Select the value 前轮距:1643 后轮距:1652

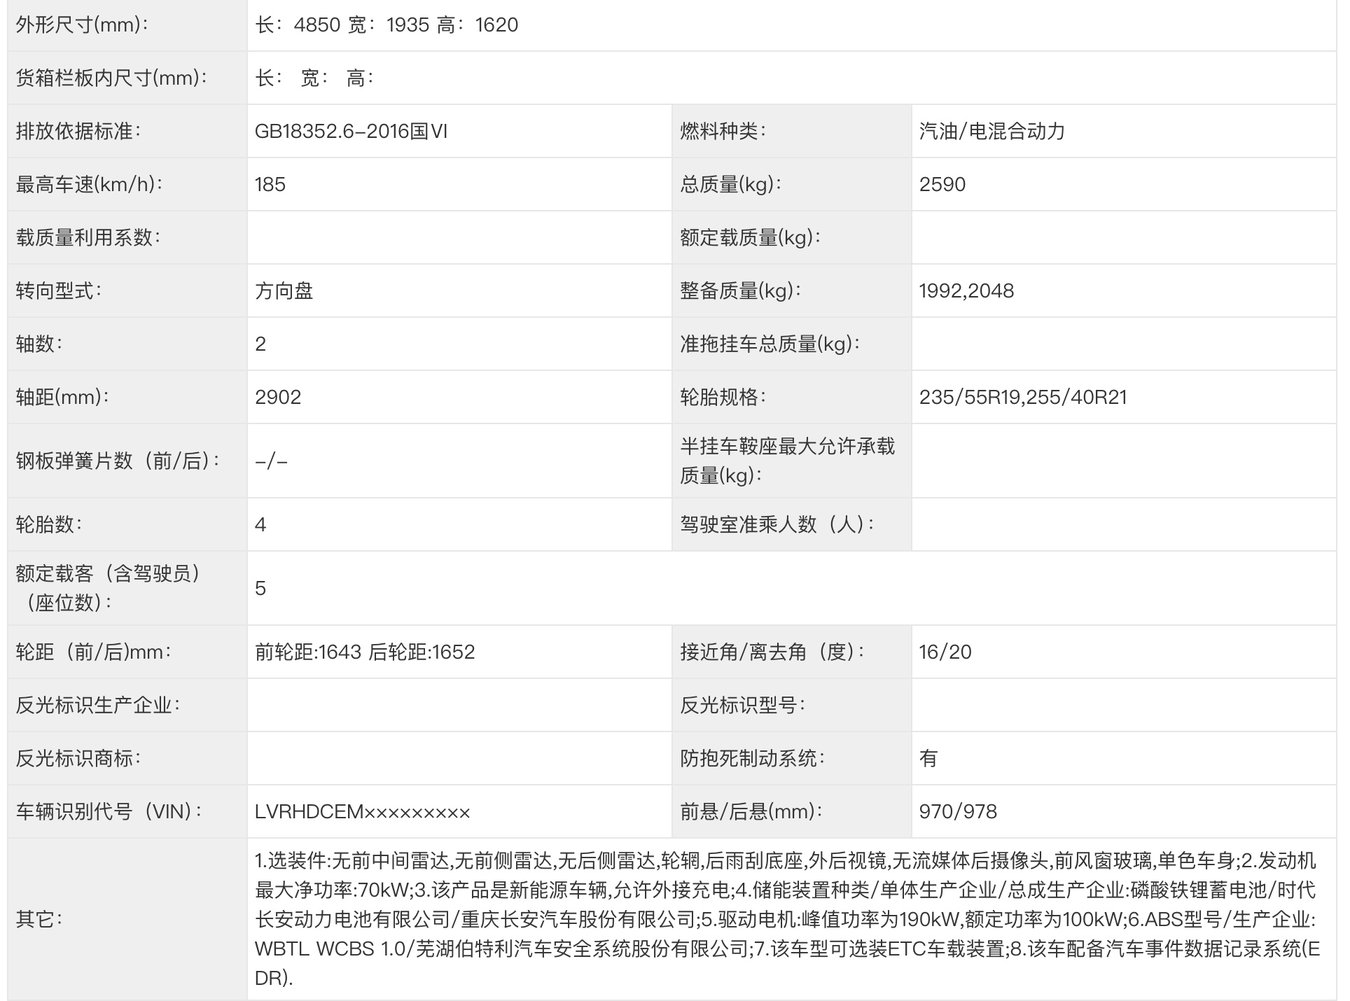(365, 652)
